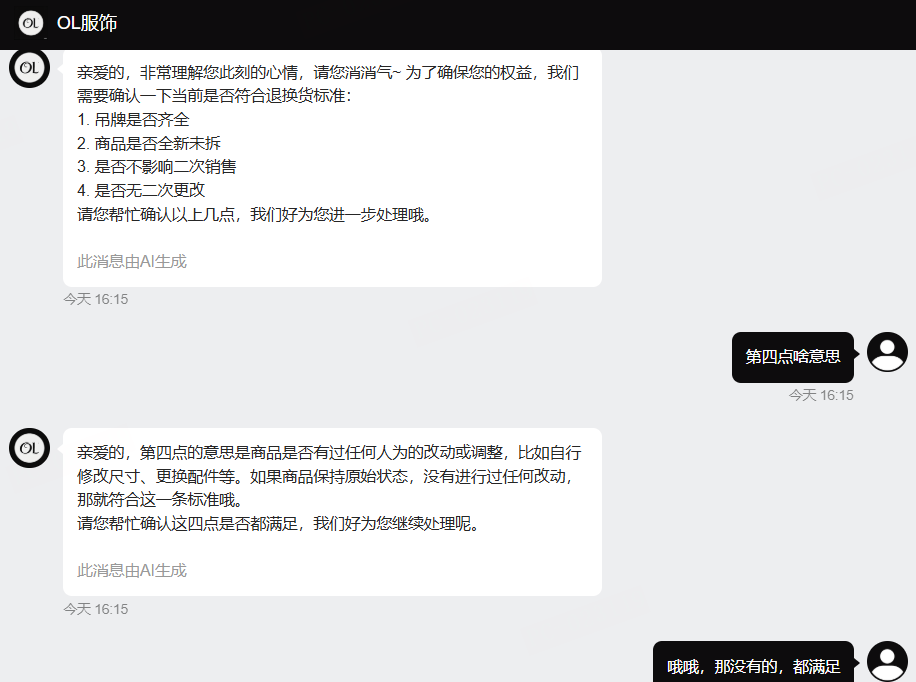Image resolution: width=916 pixels, height=682 pixels.
Task: Click the user avatar next to 第四点啥意思
Action: [x=887, y=352]
